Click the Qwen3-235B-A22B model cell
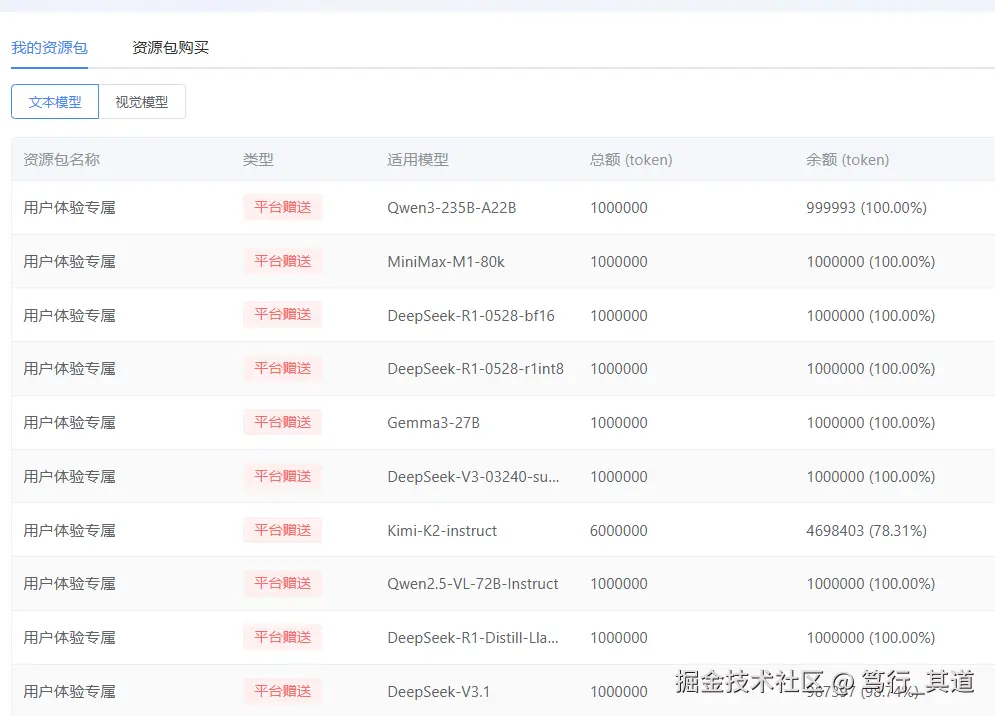This screenshot has height=716, width=995. click(452, 208)
